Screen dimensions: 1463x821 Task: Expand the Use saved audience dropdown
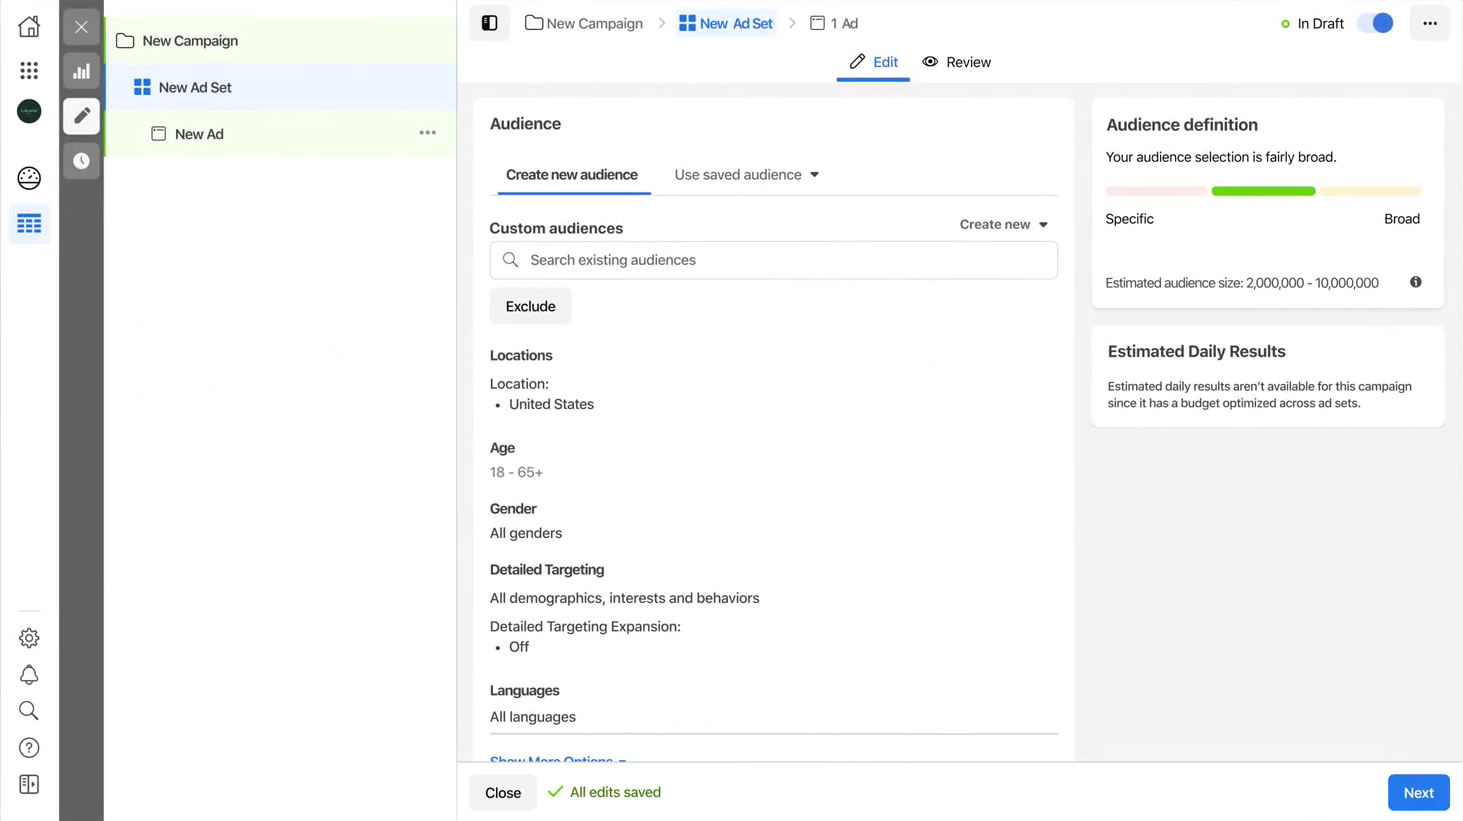click(x=746, y=175)
